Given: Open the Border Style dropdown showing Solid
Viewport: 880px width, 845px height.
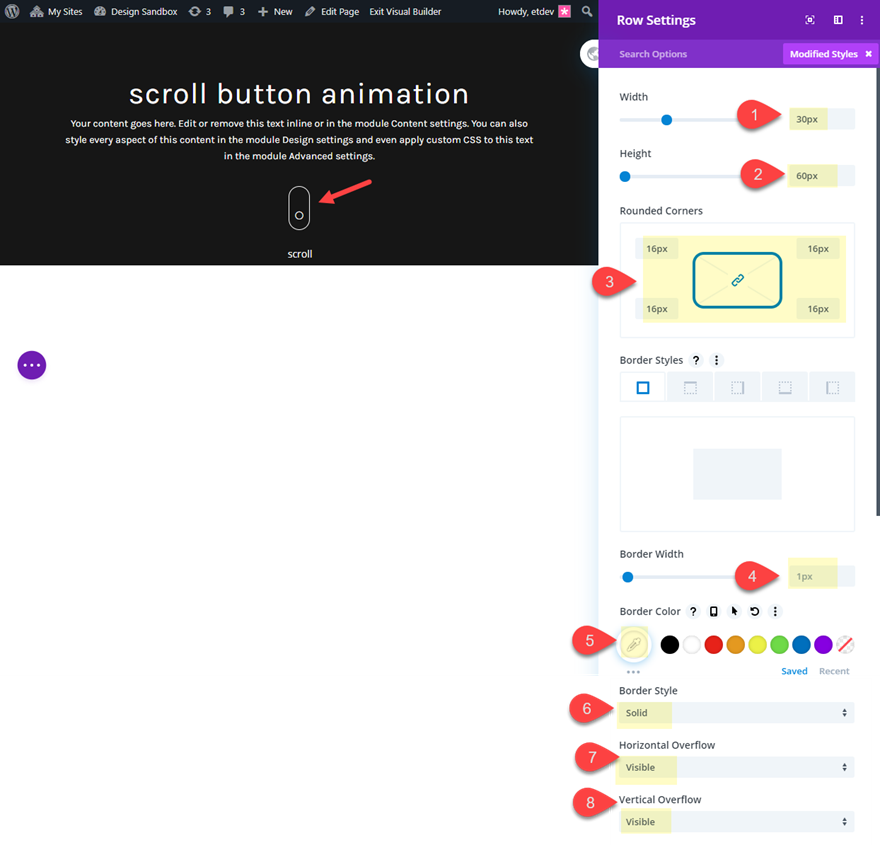Looking at the screenshot, I should (737, 713).
